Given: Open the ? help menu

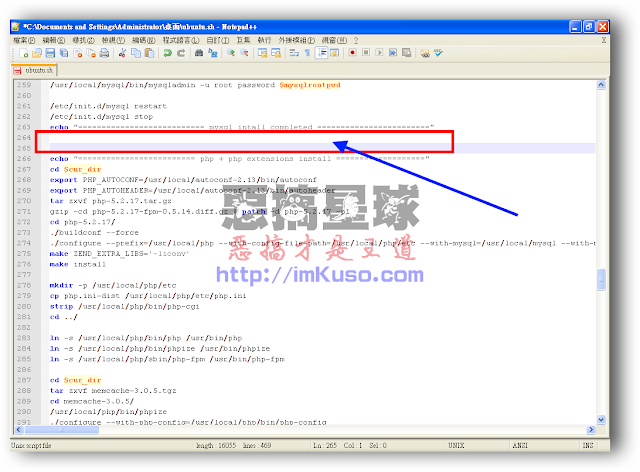Looking at the screenshot, I should pyautogui.click(x=356, y=40).
